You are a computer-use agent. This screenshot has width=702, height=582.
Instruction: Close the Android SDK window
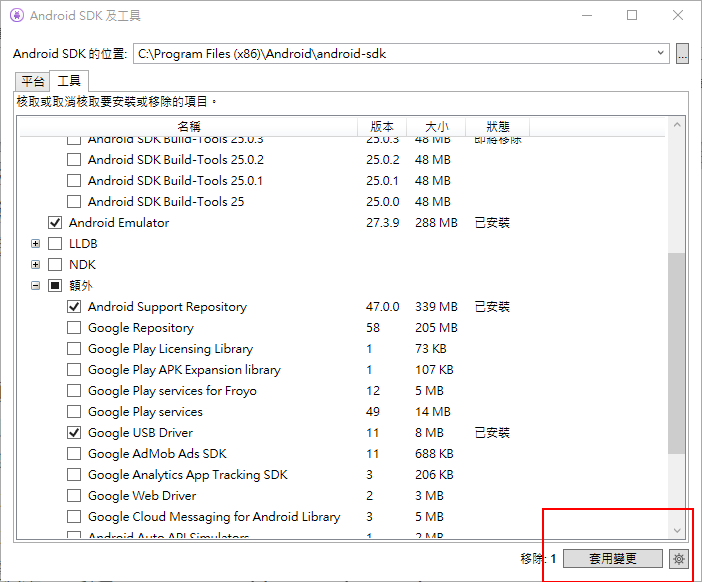pos(678,15)
